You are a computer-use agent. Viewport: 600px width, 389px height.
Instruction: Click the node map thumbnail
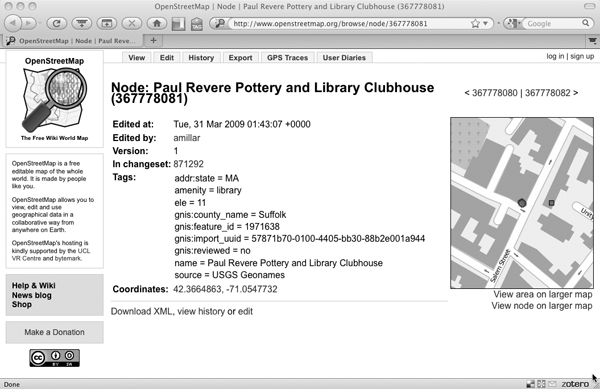tap(522, 203)
